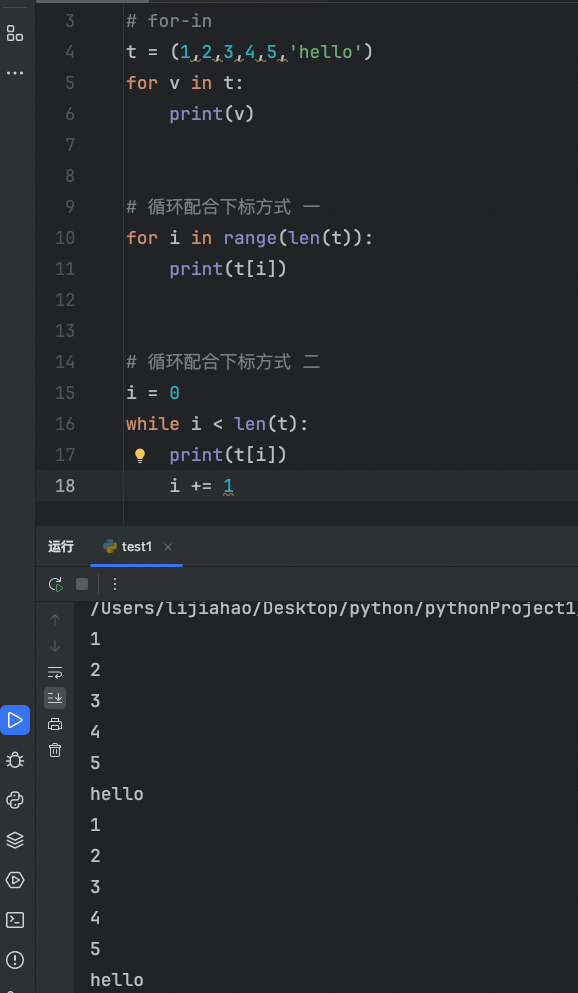This screenshot has width=578, height=993.
Task: Show more tool windows via ellipsis icon
Action: click(x=15, y=73)
